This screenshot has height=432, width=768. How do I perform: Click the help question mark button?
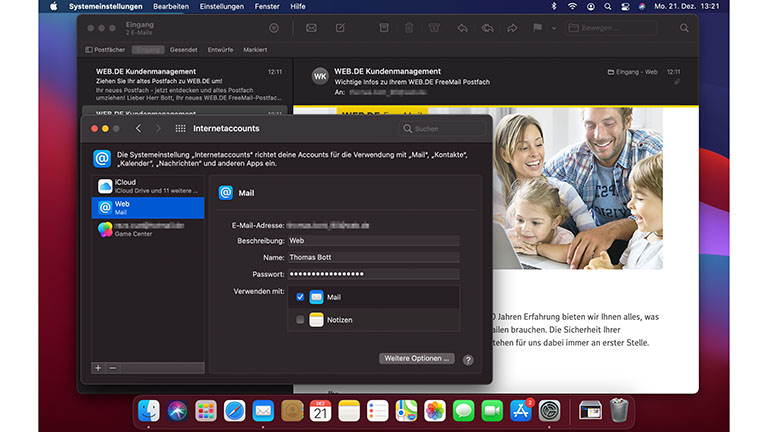pos(468,359)
